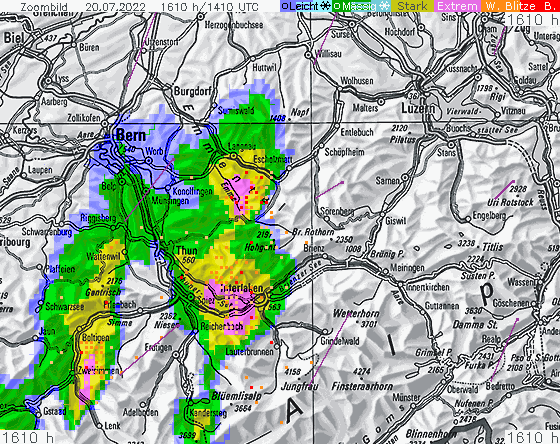Click the pink Extrem legend swatch

point(458,6)
